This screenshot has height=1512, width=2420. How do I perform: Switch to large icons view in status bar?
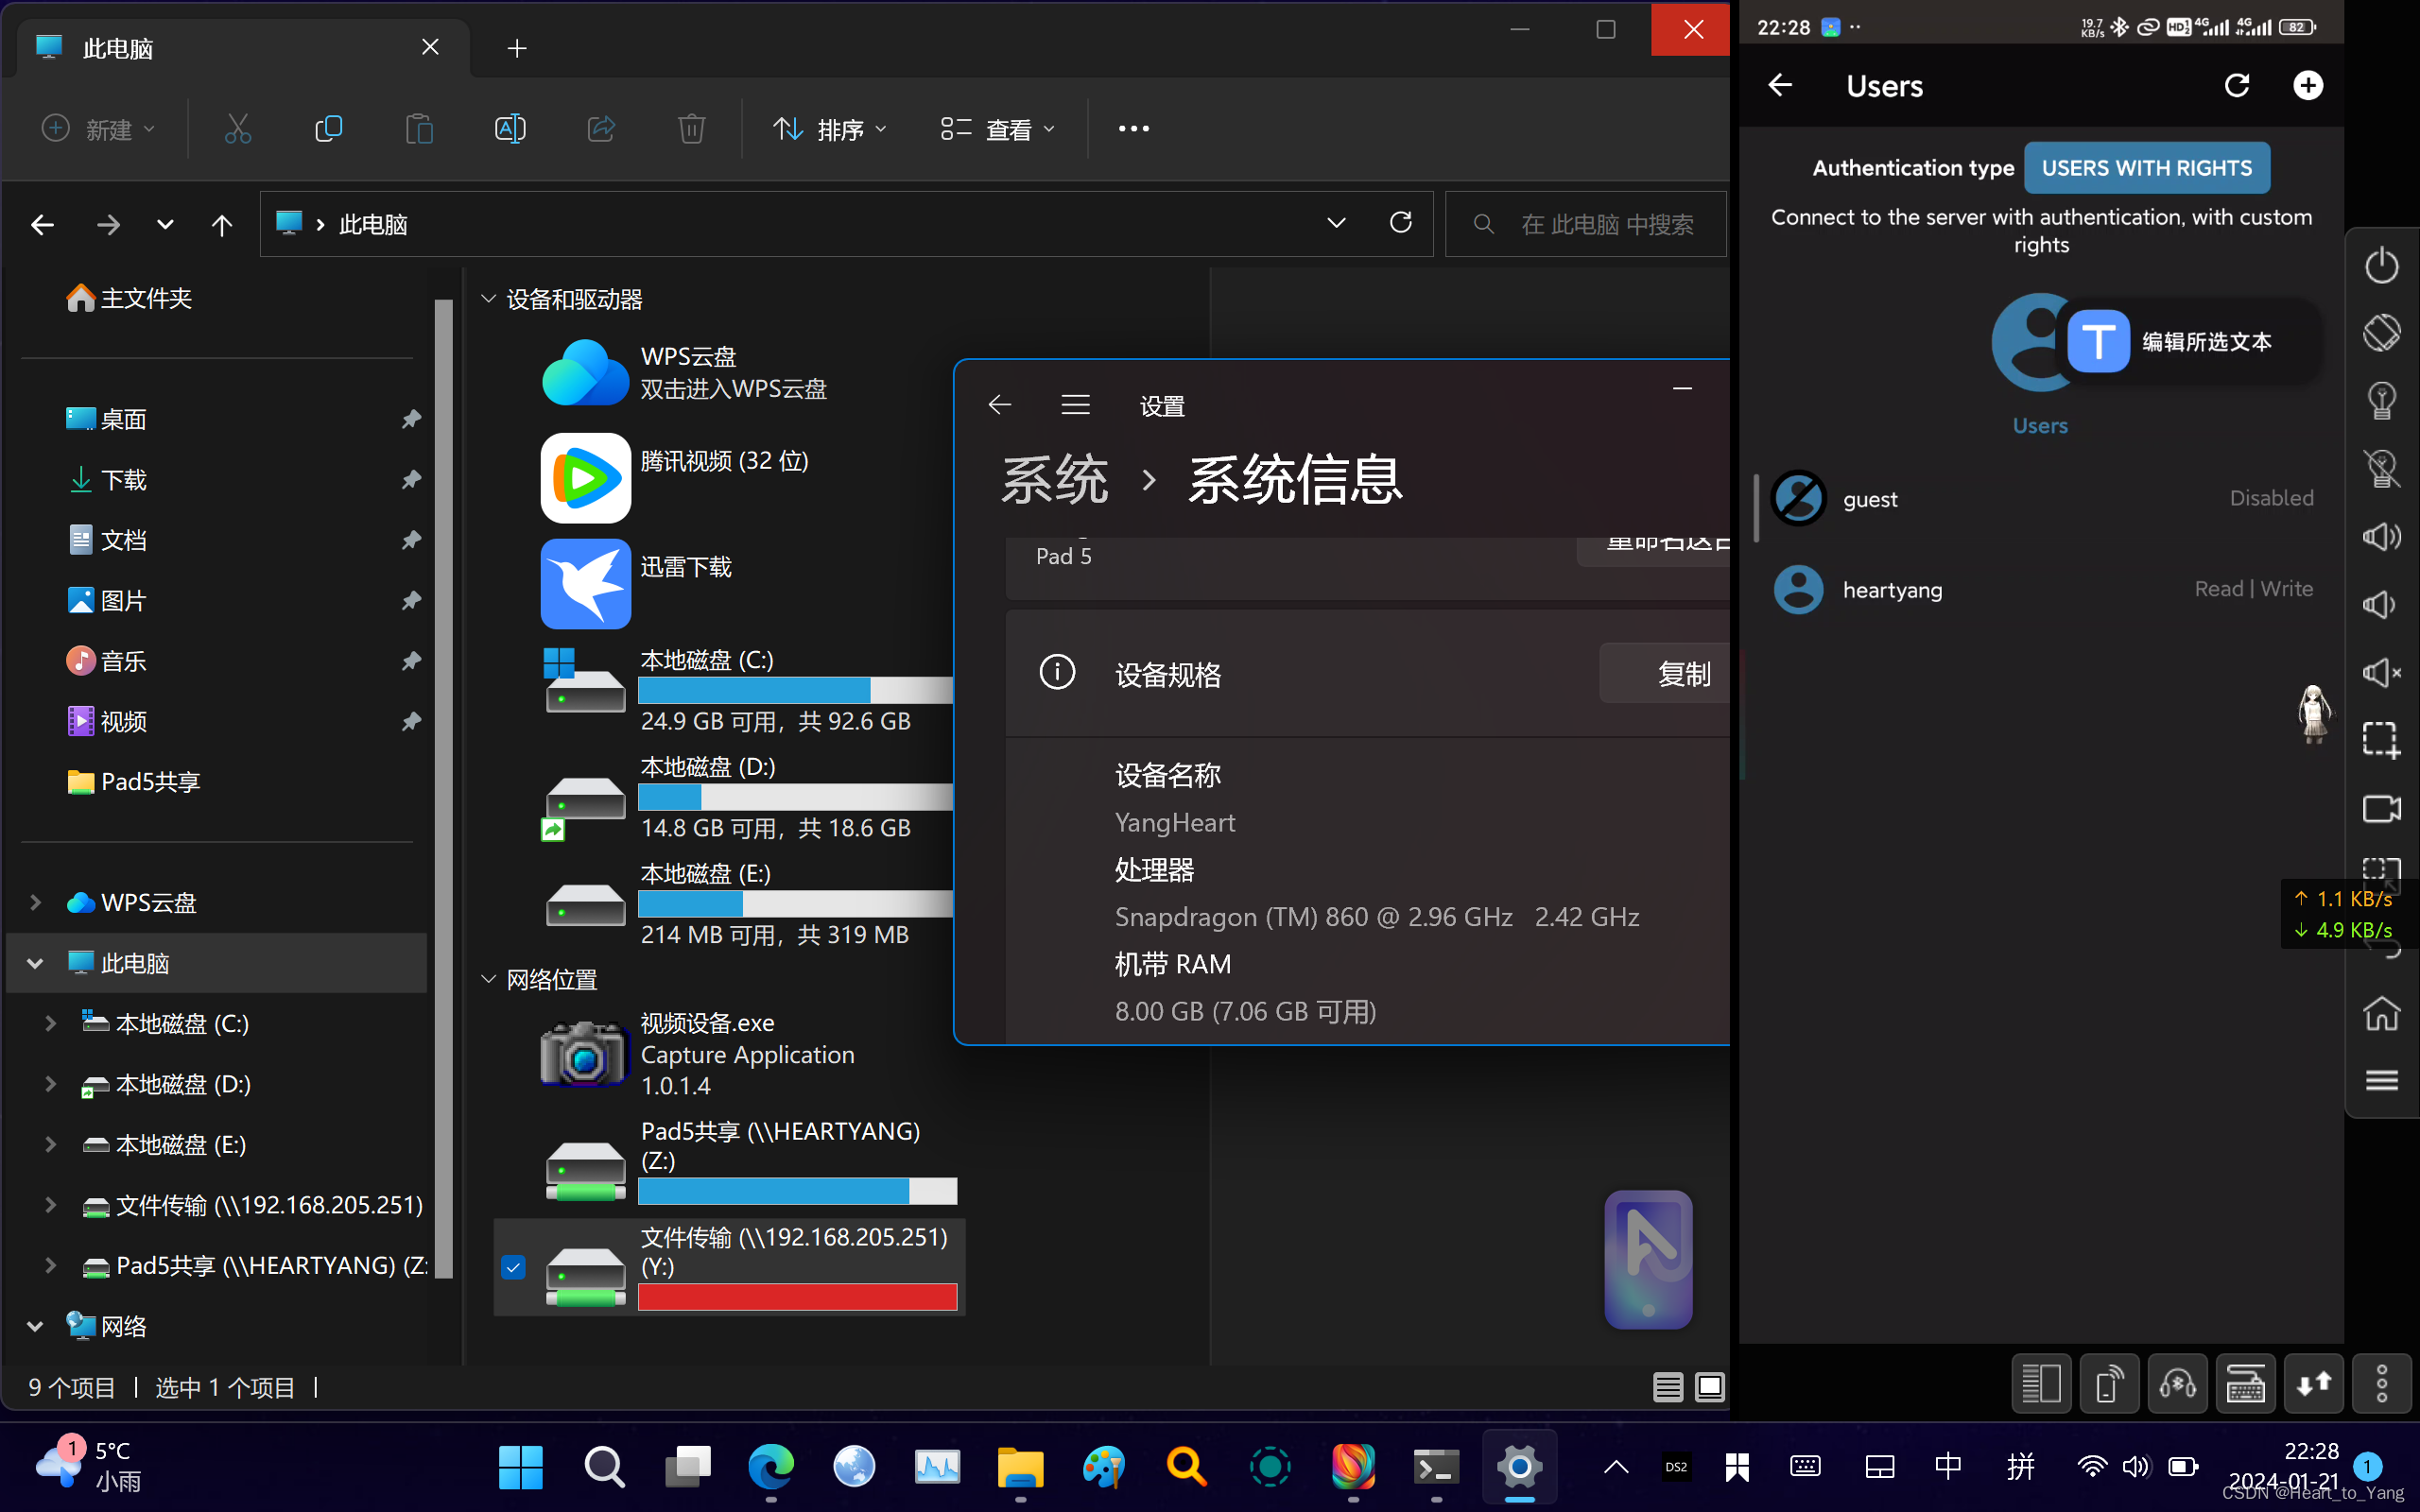click(1710, 1387)
